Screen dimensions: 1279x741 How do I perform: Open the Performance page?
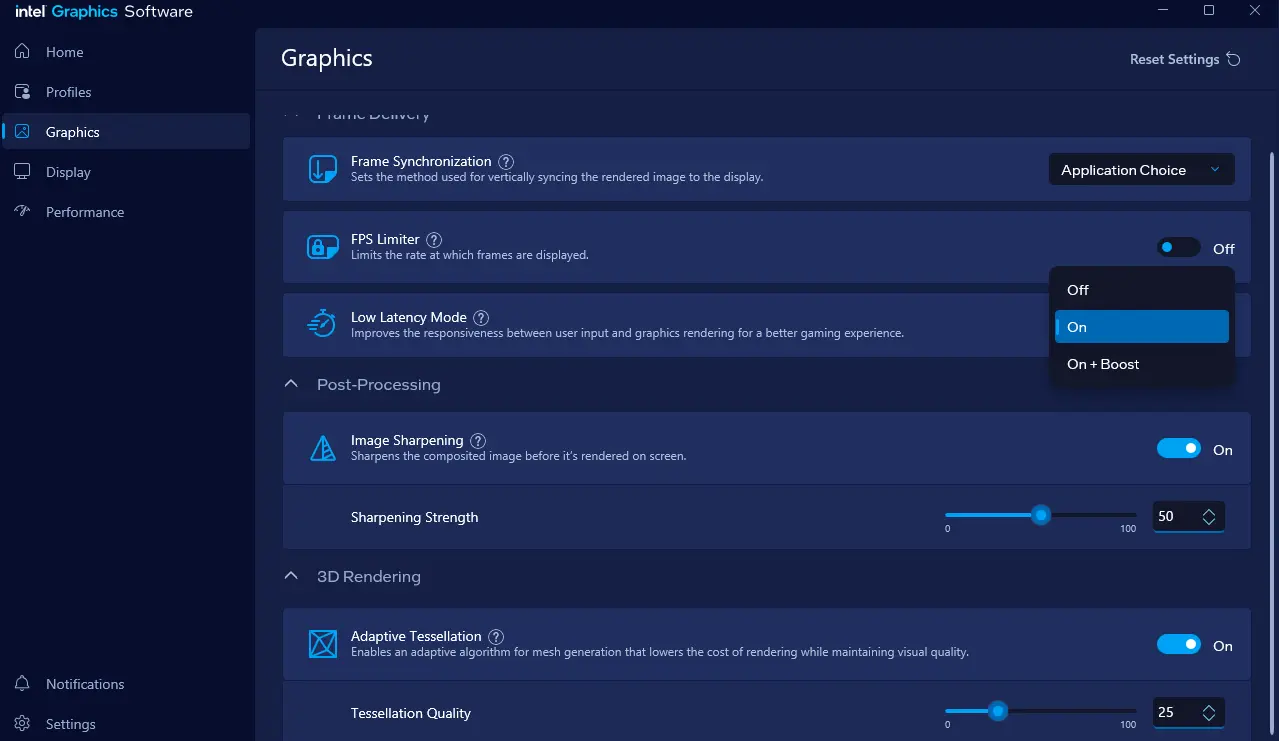click(x=126, y=212)
